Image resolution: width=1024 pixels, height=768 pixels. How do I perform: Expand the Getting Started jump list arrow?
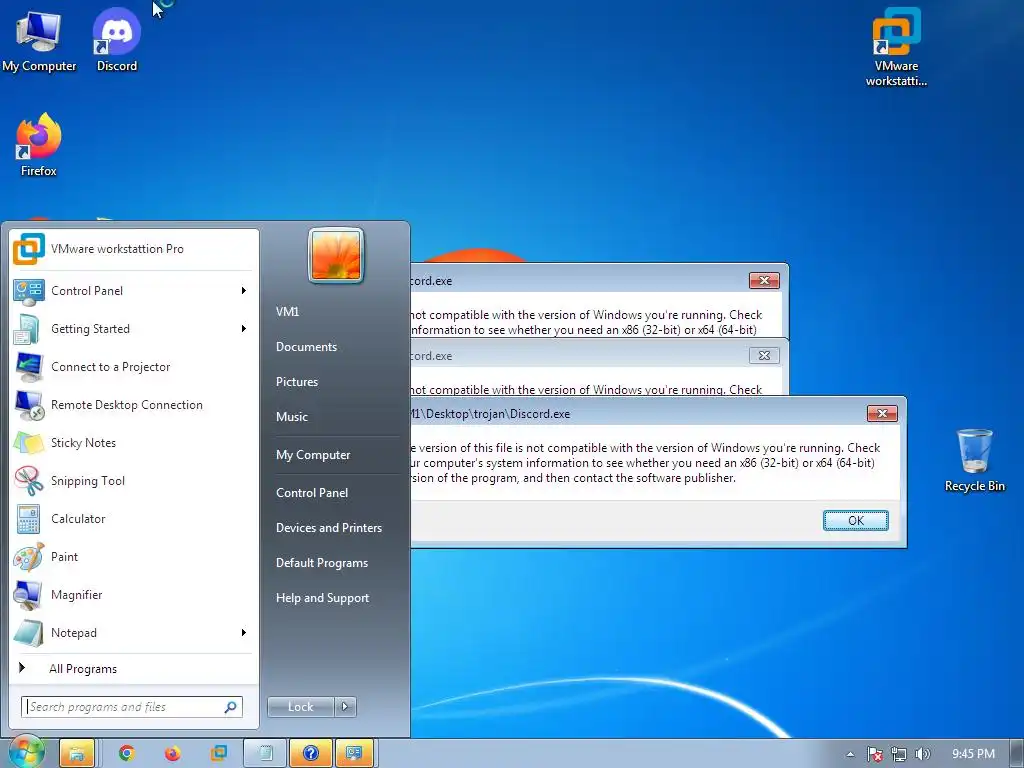point(244,328)
